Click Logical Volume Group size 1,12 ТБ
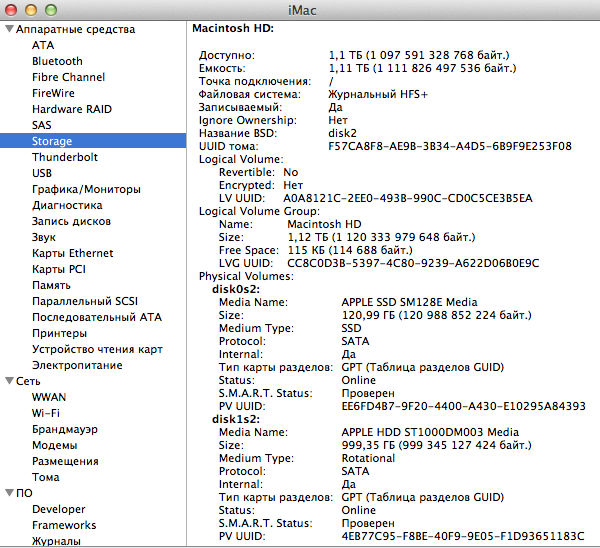The height and width of the screenshot is (548, 600). point(382,237)
